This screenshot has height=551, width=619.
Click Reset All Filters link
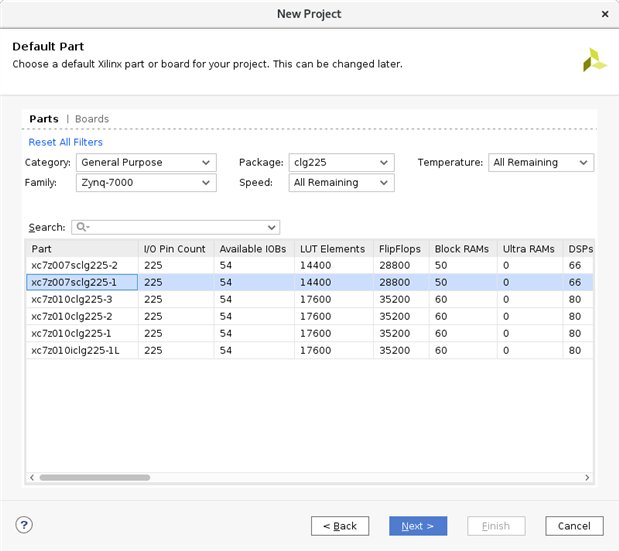66,142
